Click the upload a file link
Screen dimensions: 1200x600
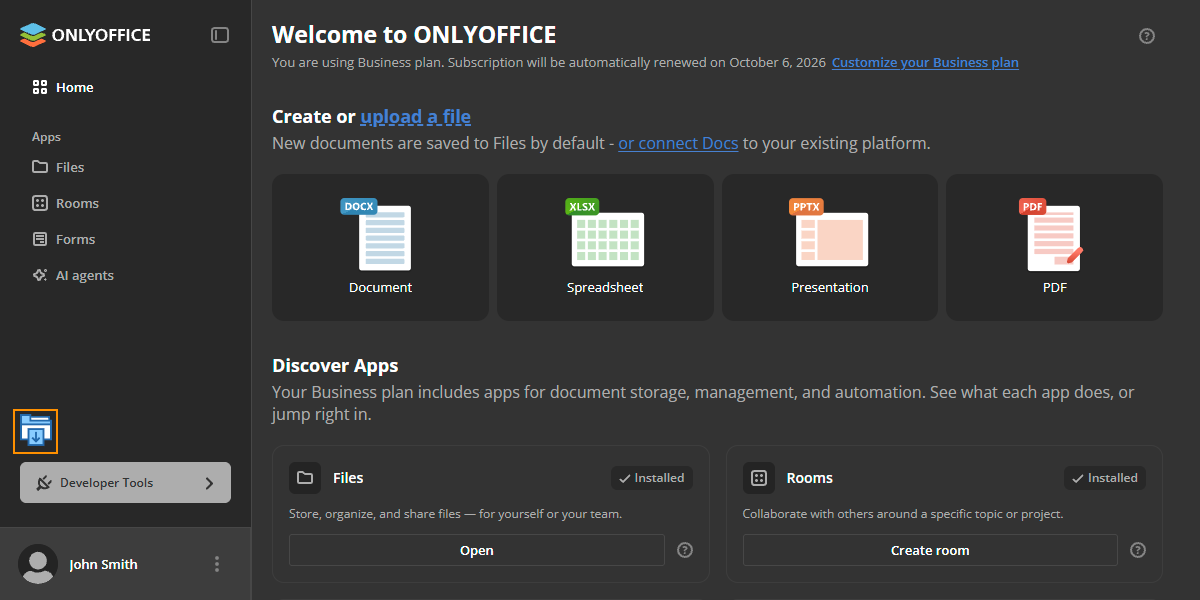coord(416,117)
